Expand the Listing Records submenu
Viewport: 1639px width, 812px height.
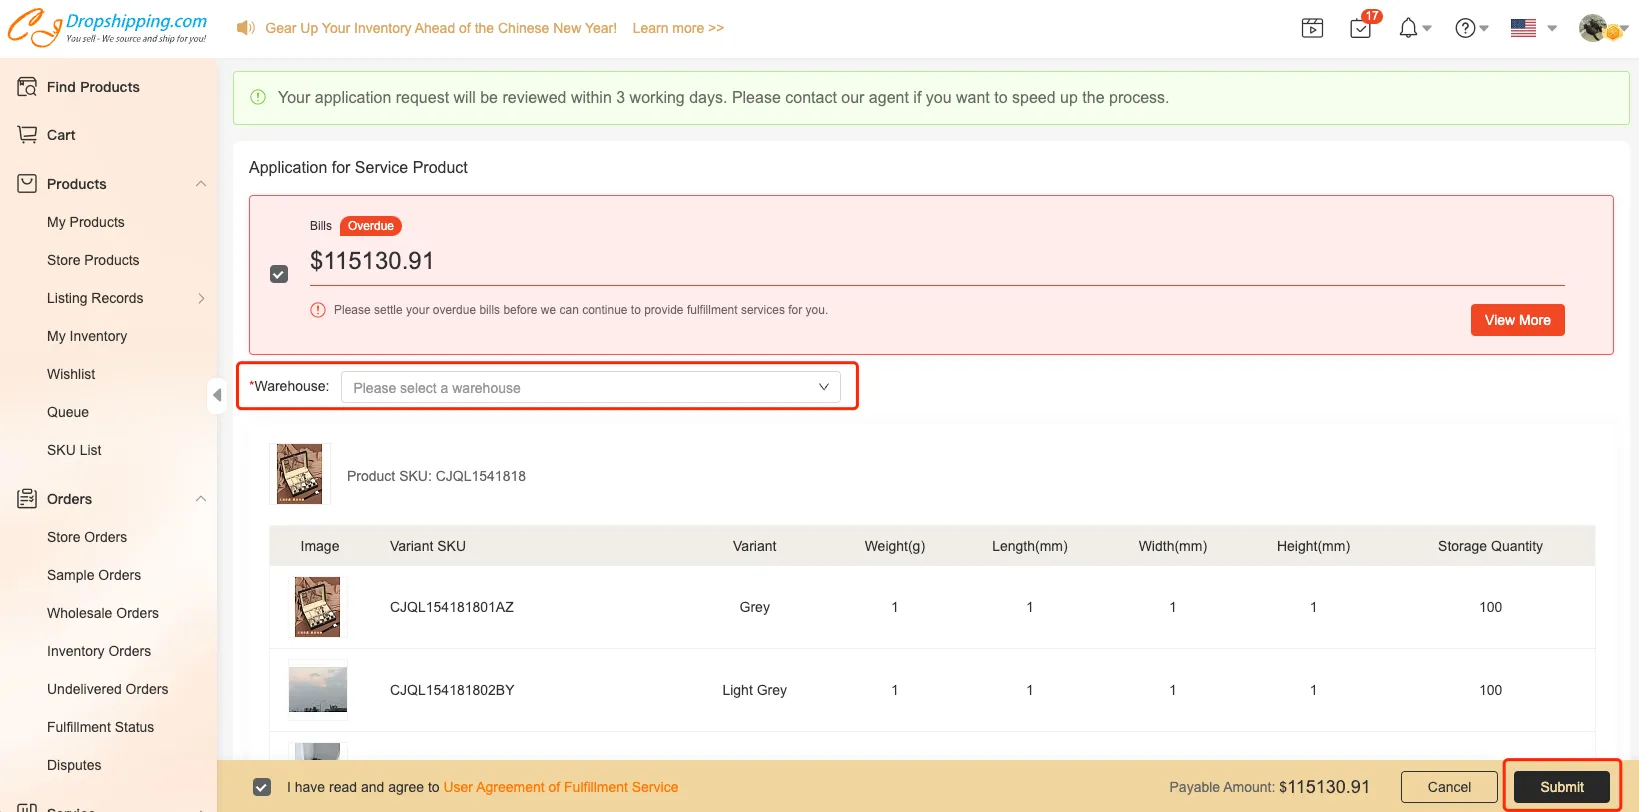pyautogui.click(x=200, y=298)
